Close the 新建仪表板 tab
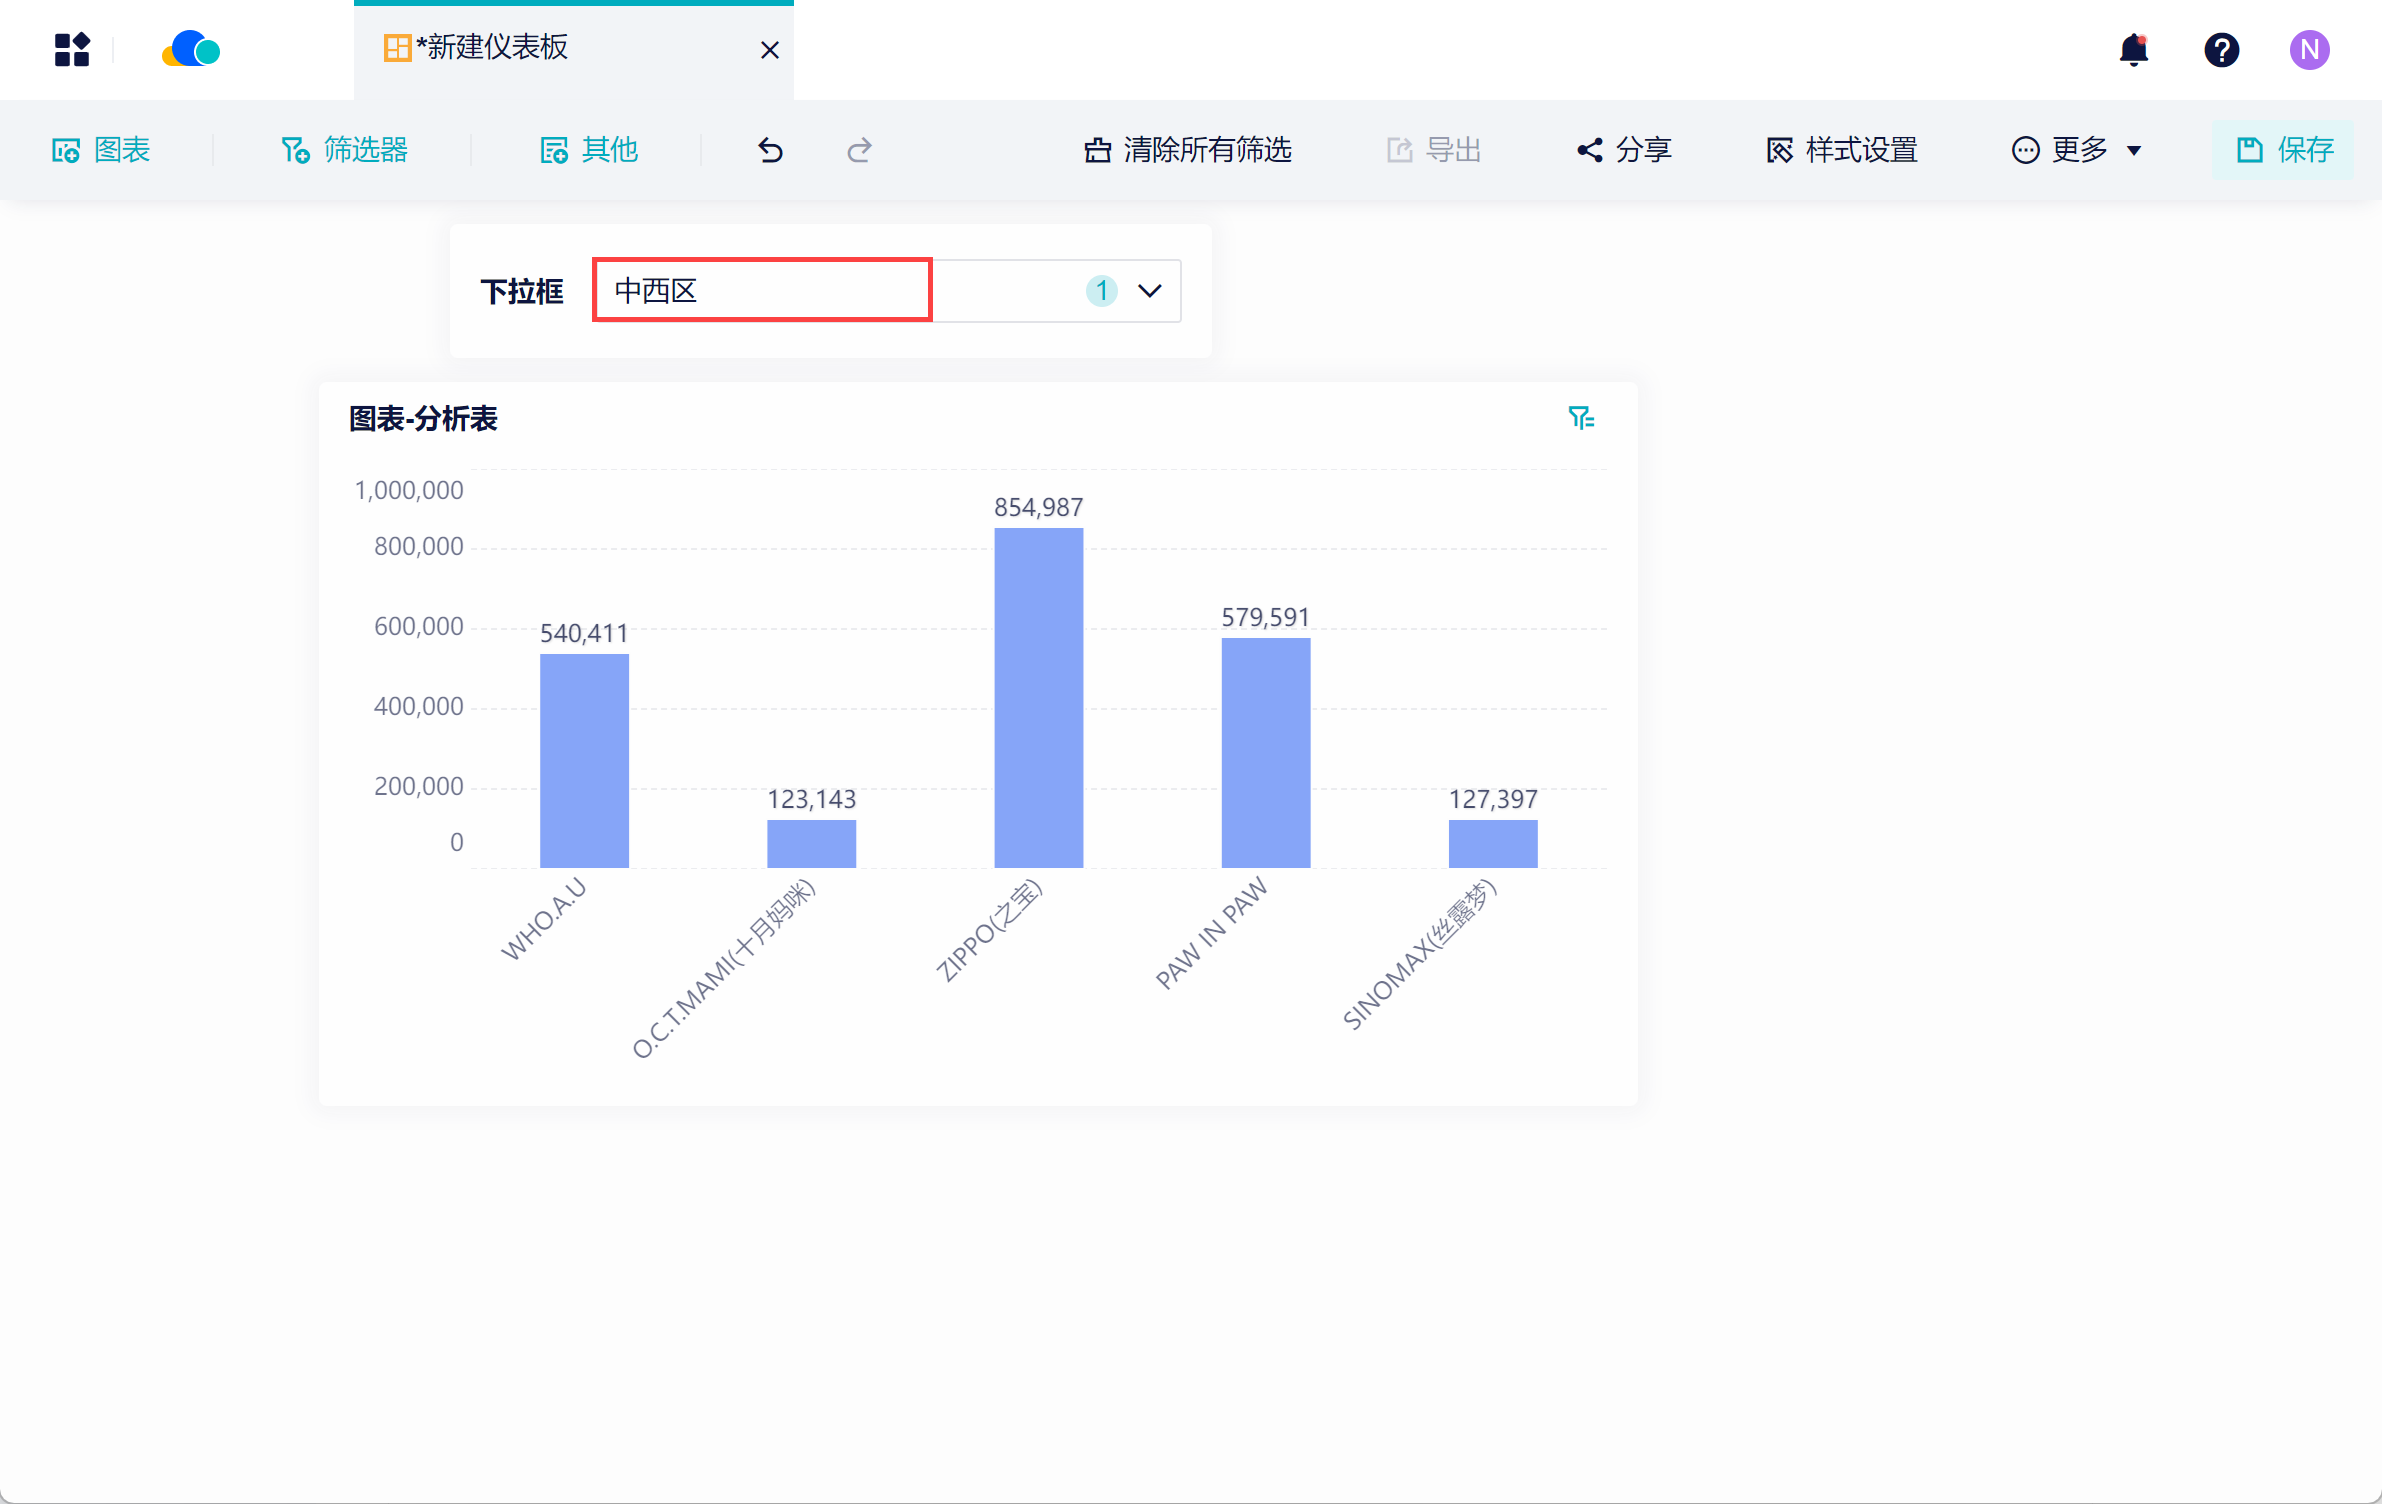This screenshot has height=1504, width=2382. point(769,50)
